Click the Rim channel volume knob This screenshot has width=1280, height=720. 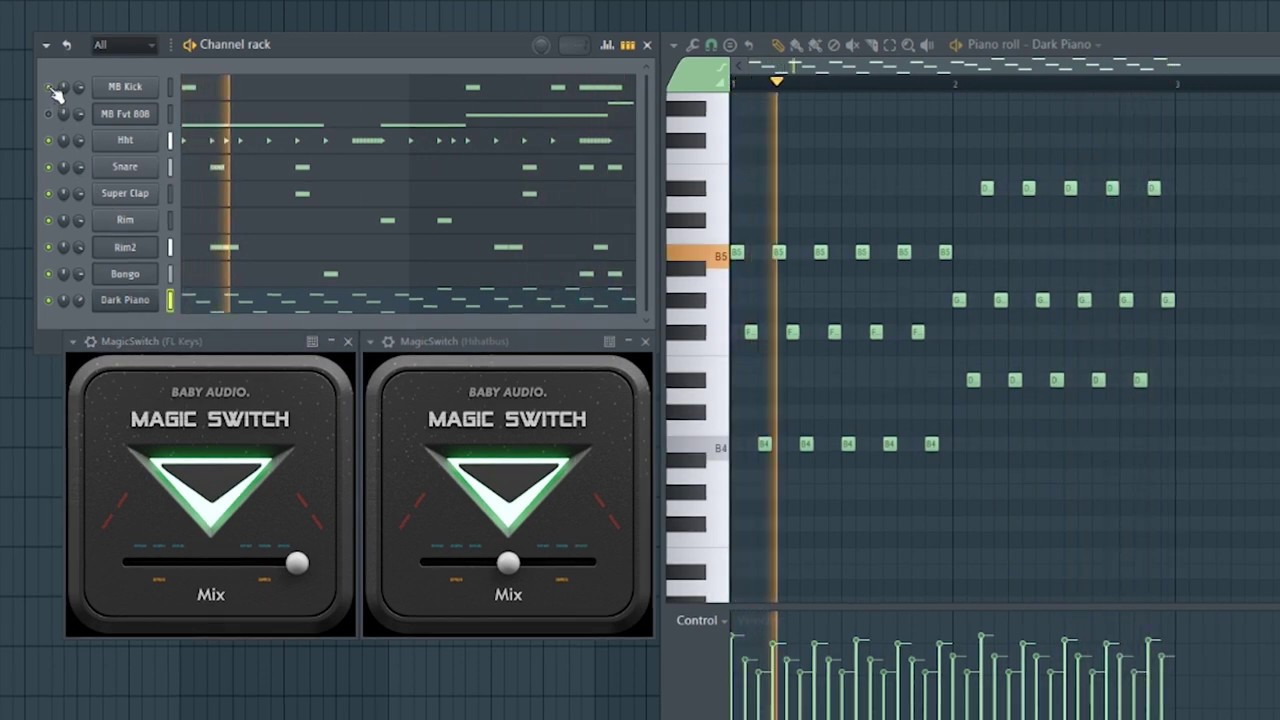(79, 221)
